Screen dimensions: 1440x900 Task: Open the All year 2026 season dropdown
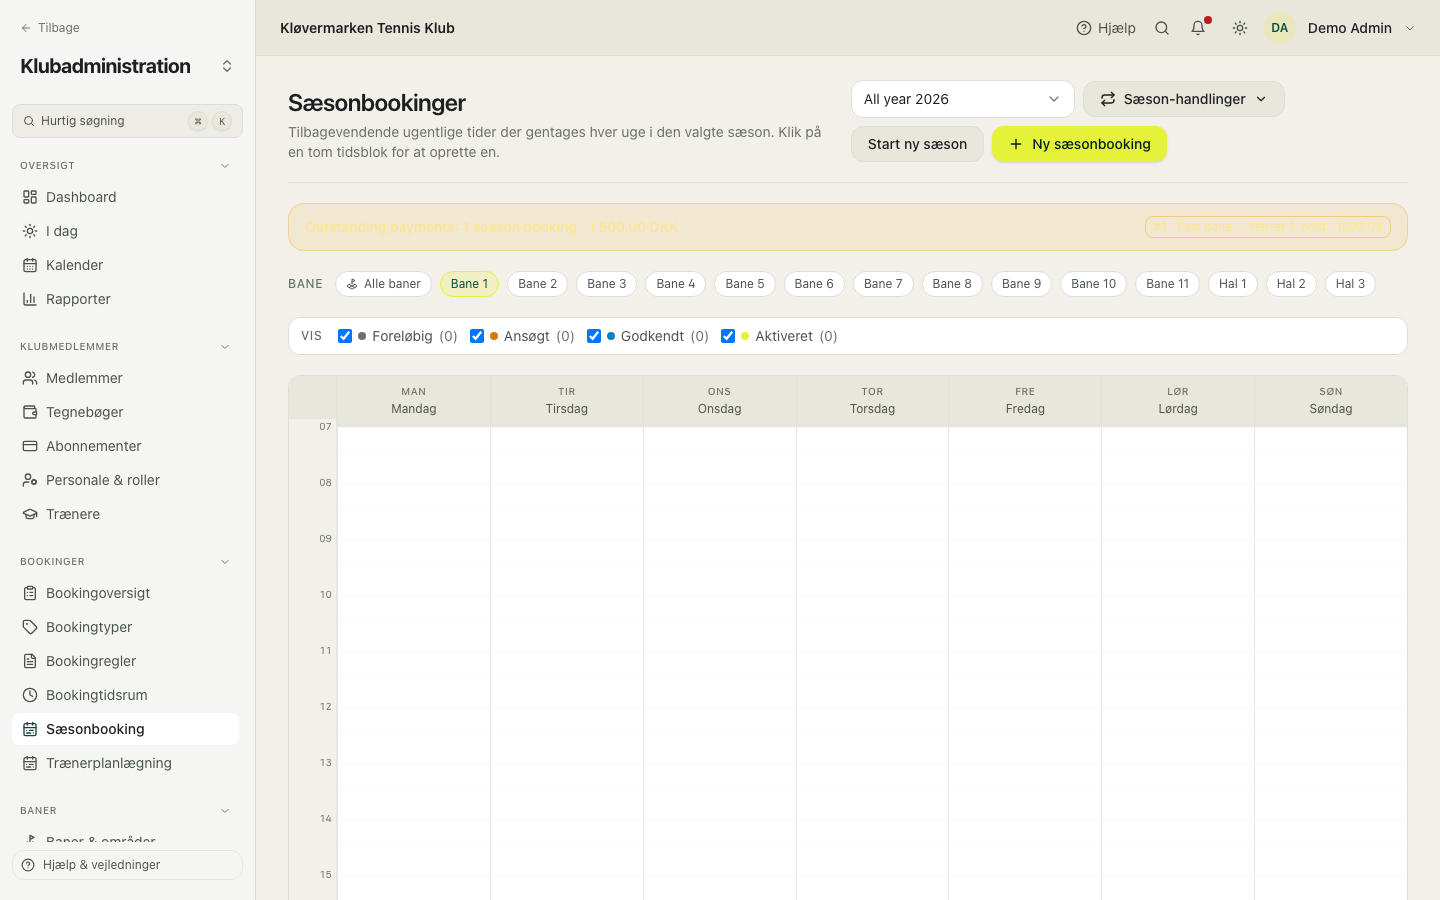(962, 99)
